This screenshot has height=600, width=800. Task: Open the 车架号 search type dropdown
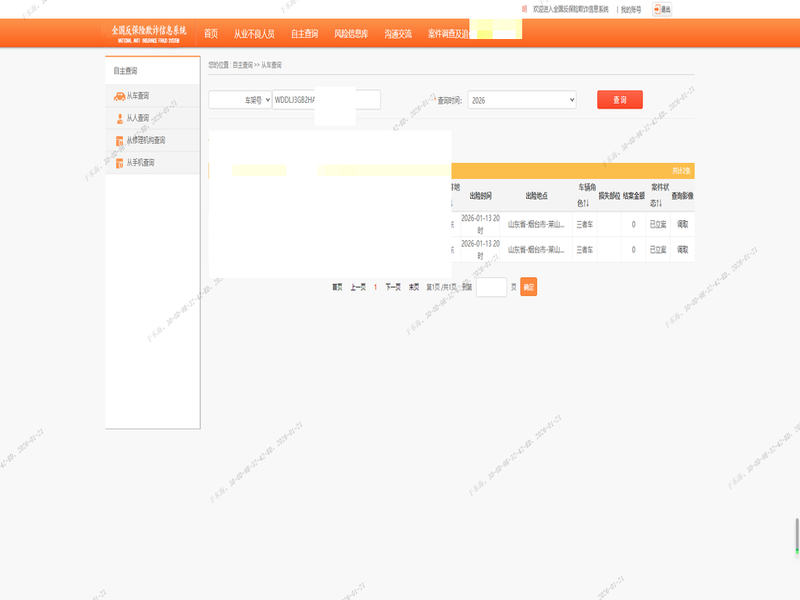click(x=240, y=100)
